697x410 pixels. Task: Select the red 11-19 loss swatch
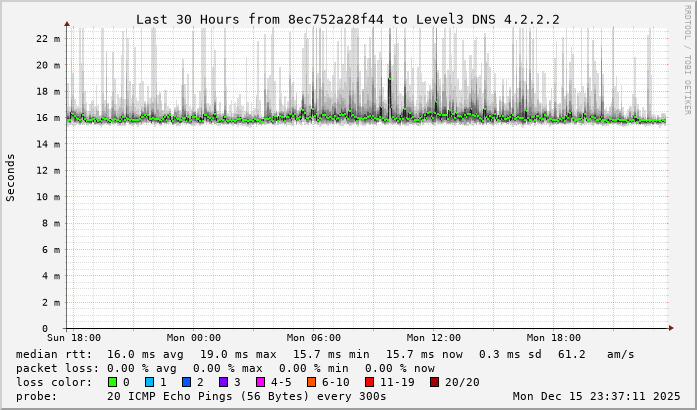(369, 382)
